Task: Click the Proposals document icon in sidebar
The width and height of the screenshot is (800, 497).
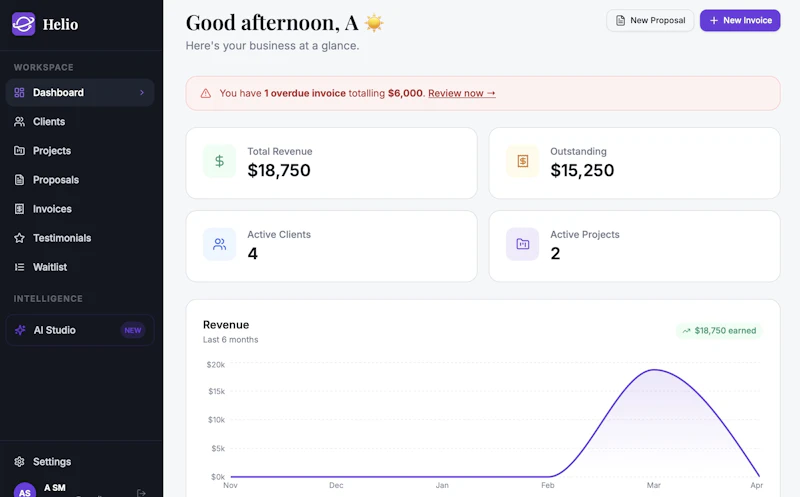Action: pos(19,180)
